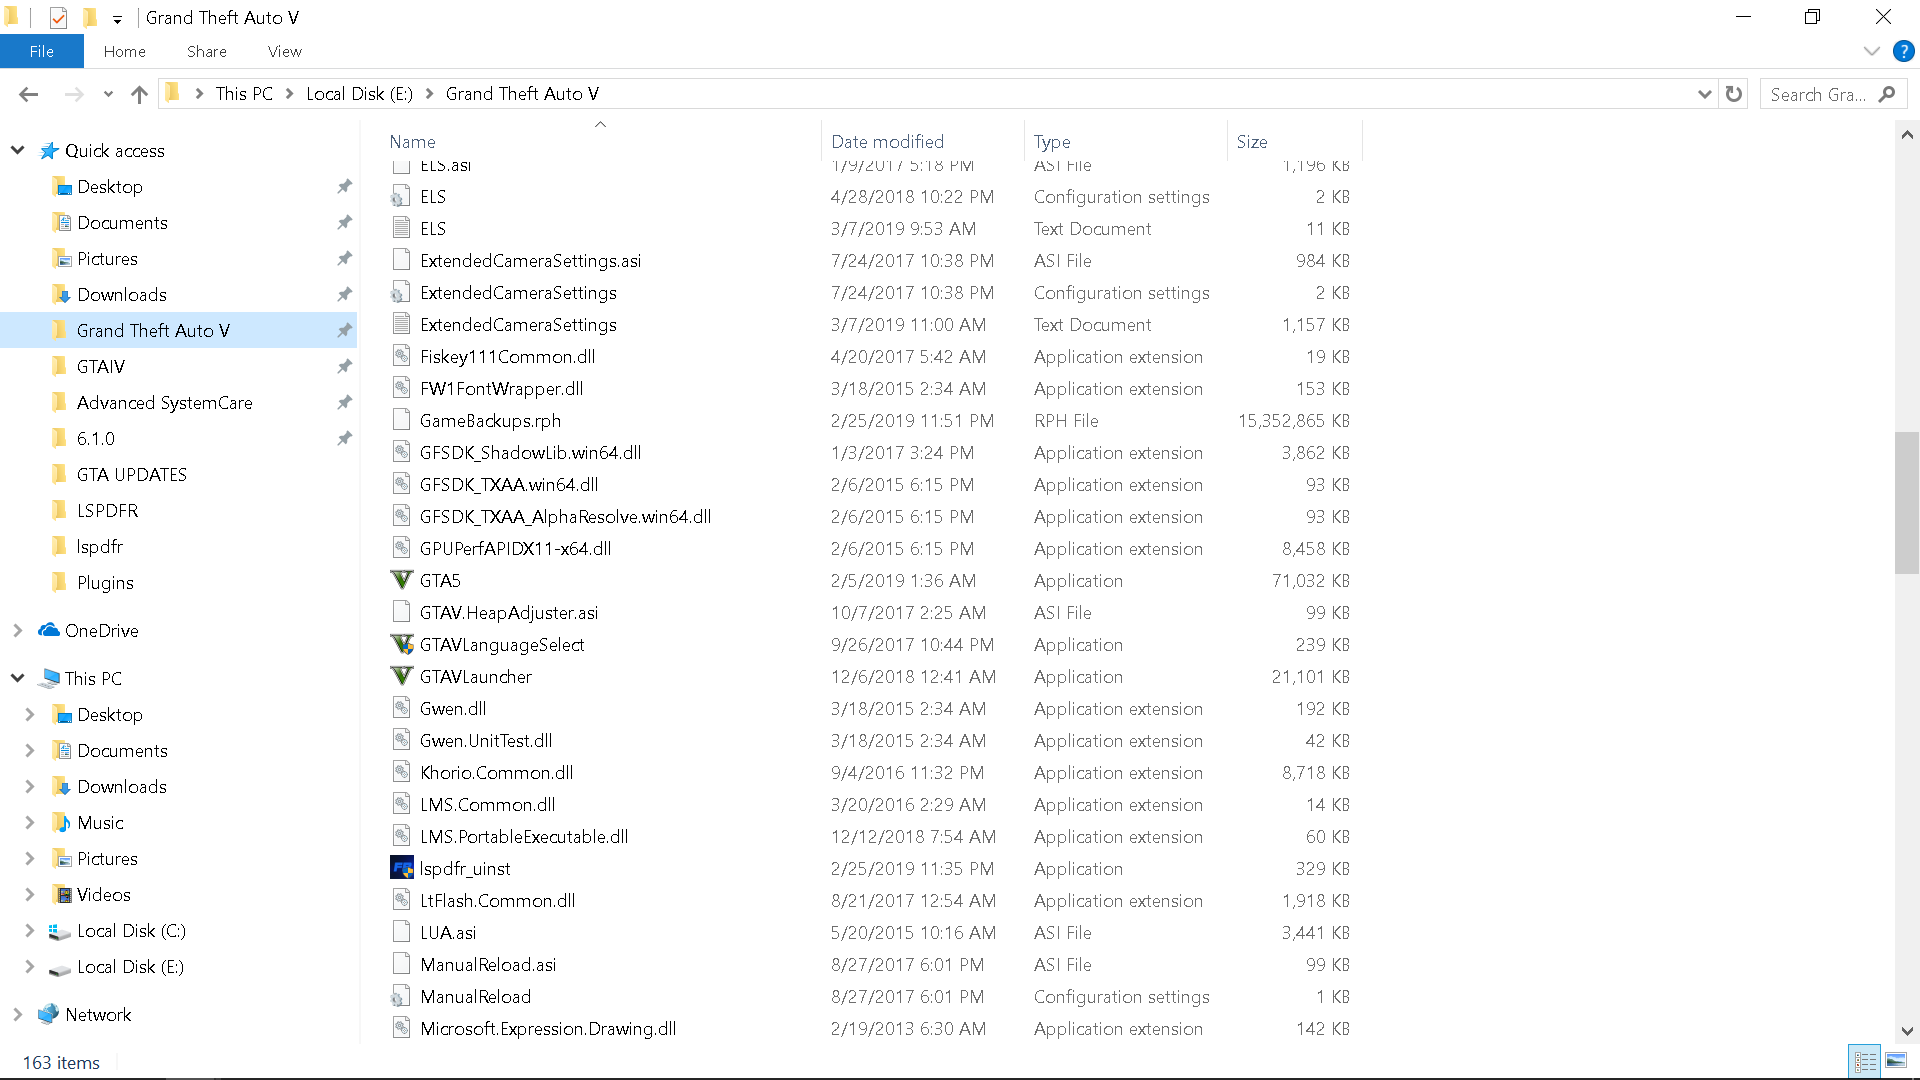Open the Help question mark icon
Image resolution: width=1920 pixels, height=1080 pixels.
coord(1903,51)
